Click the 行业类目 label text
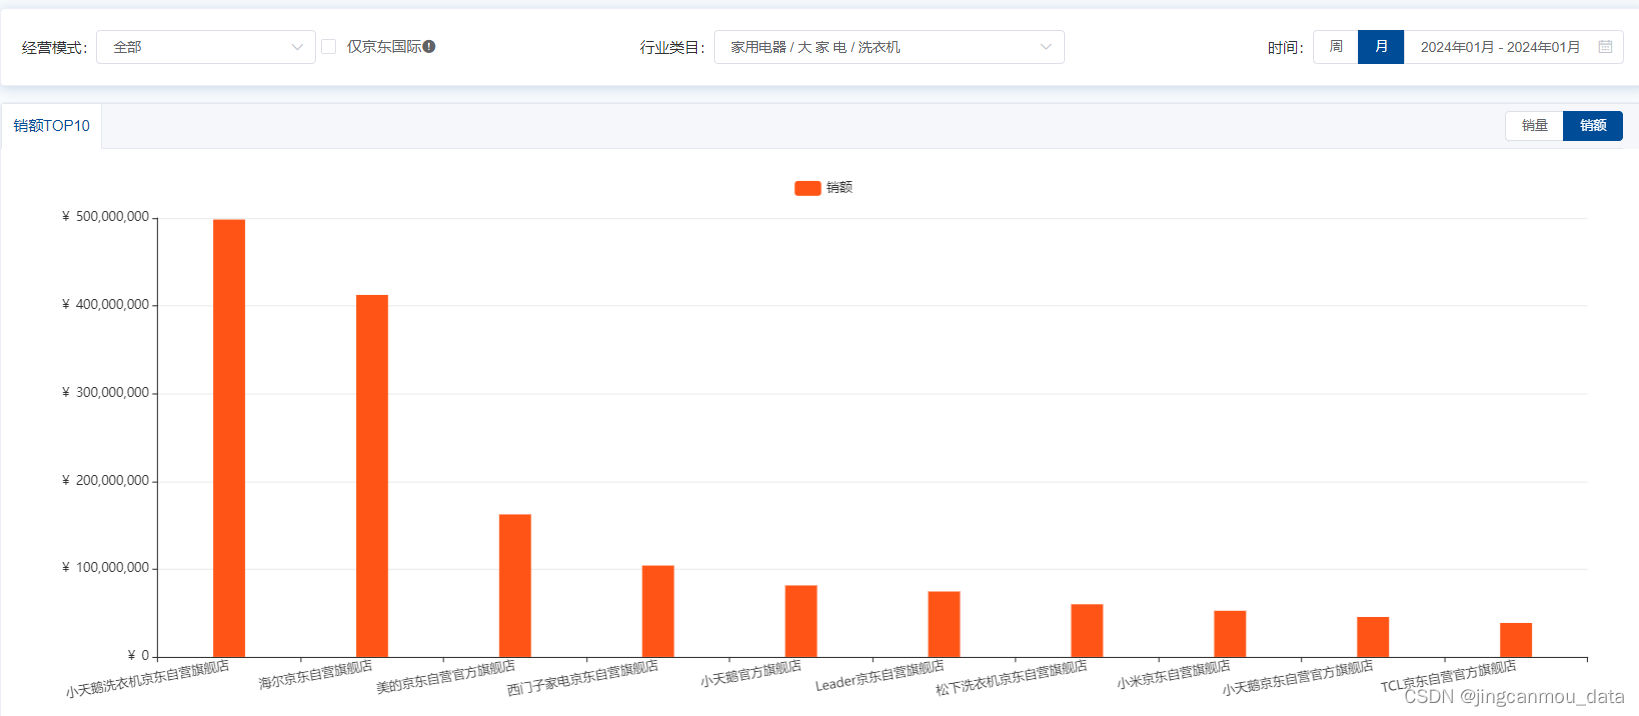 (672, 48)
